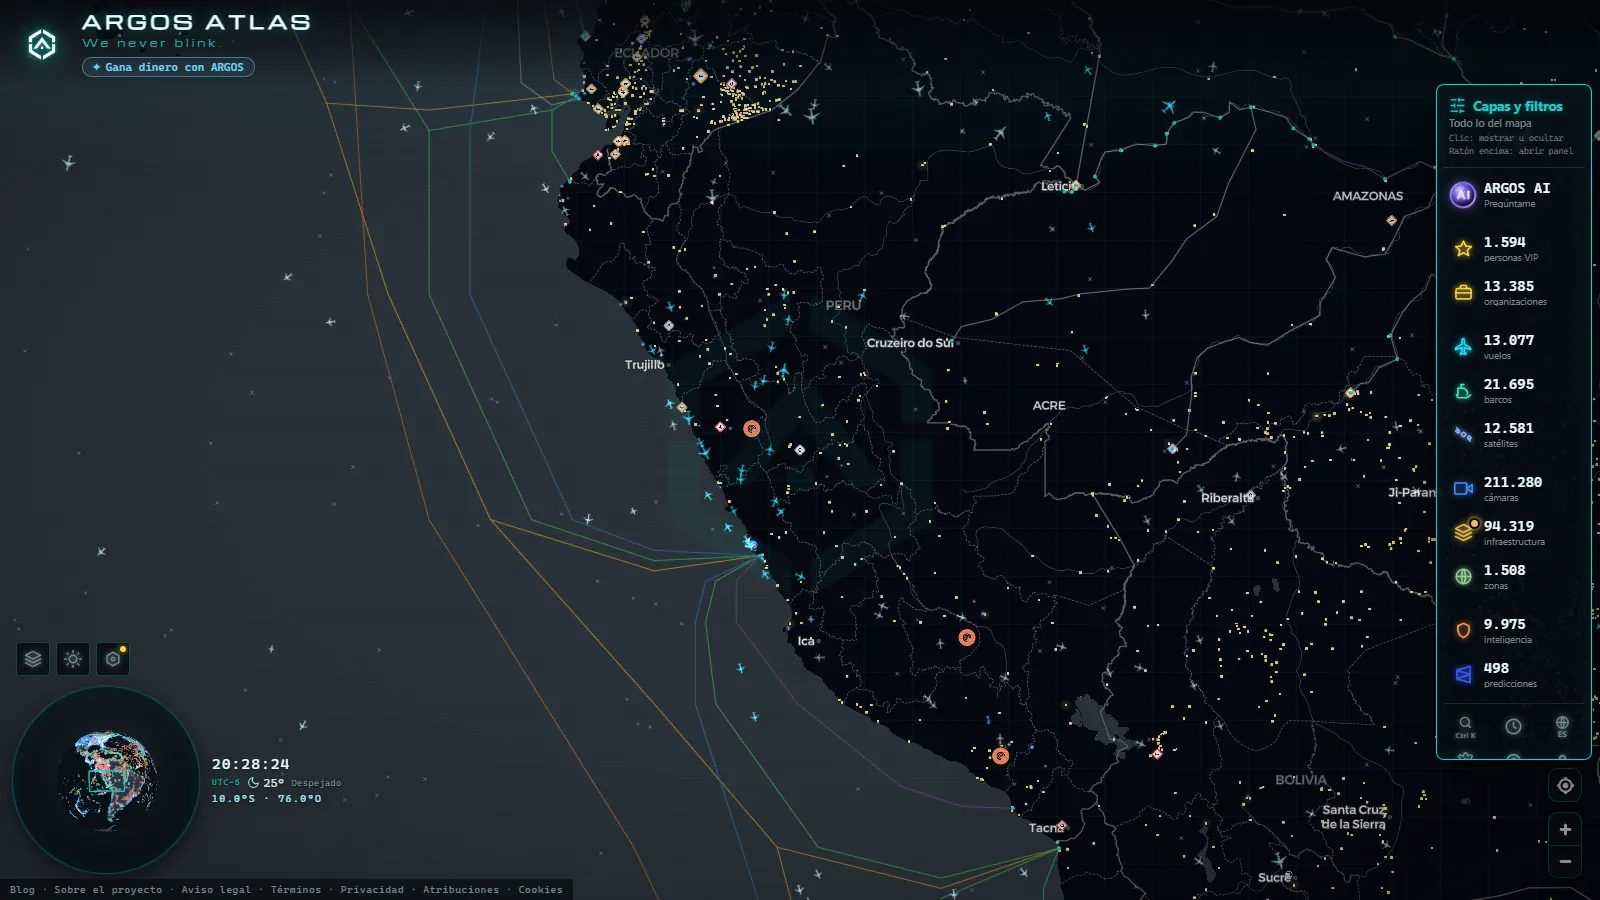Open 'Privacidad' footer link
Screen dimensions: 1600x900
pyautogui.click(x=372, y=890)
